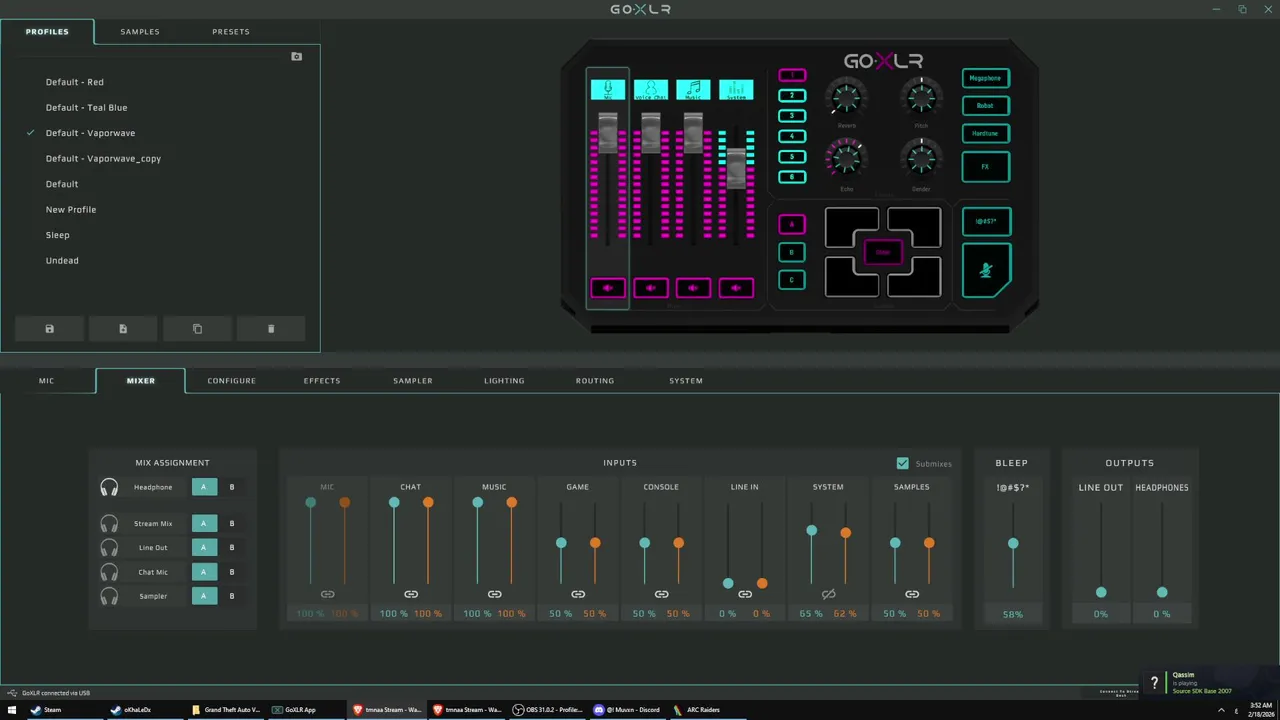The height and width of the screenshot is (720, 1280).
Task: Click the HEADPHONES output slider
Action: [1162, 548]
